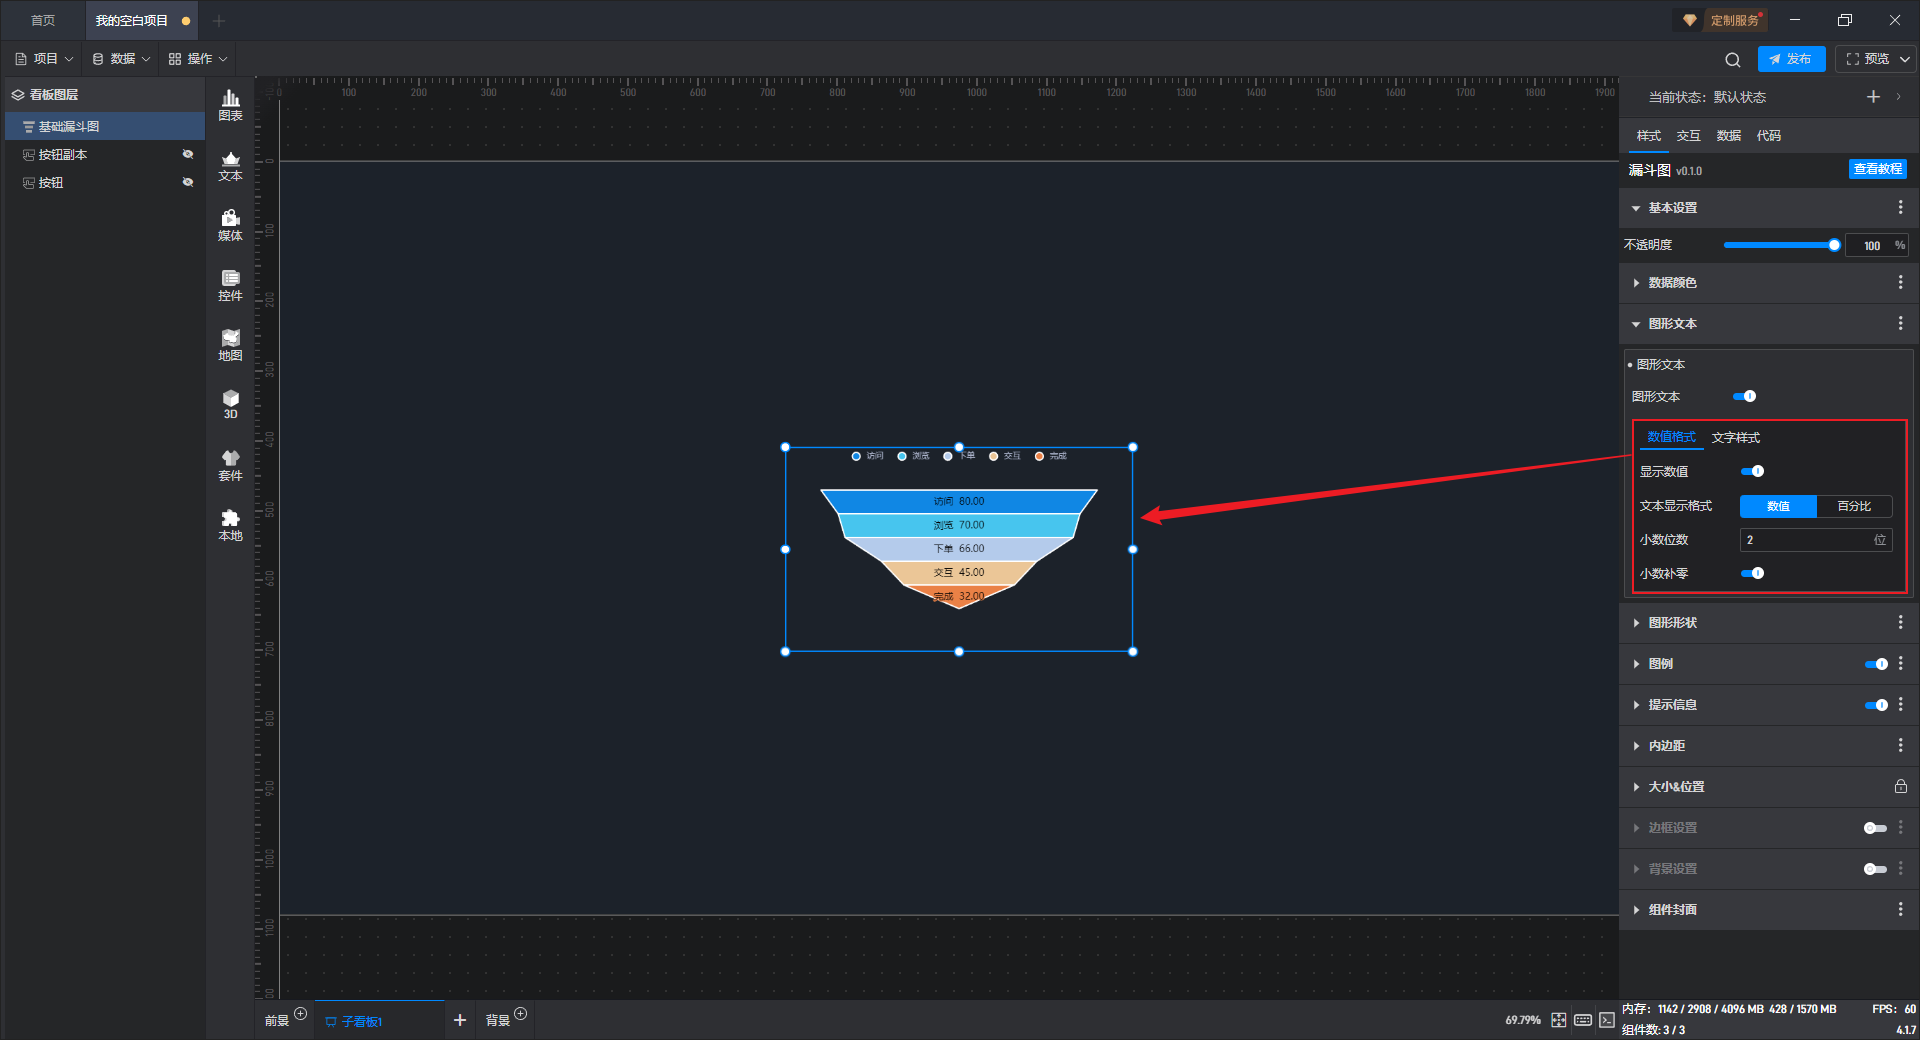The width and height of the screenshot is (1920, 1040).
Task: Open 图例 more options menu
Action: [x=1900, y=664]
